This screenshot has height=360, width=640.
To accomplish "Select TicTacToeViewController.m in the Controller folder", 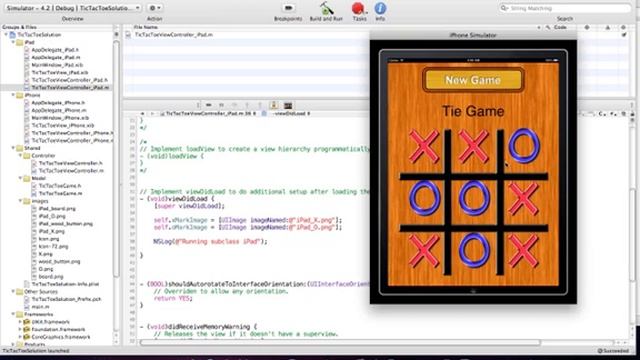I will point(71,171).
